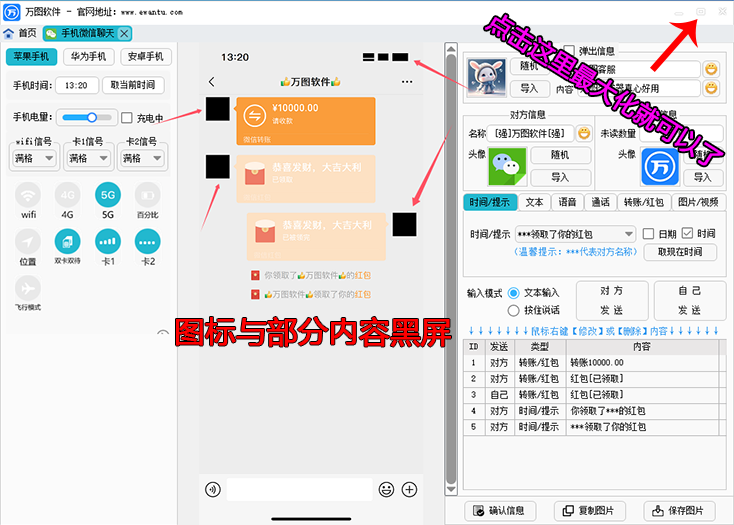Click the copy image button

591,510
